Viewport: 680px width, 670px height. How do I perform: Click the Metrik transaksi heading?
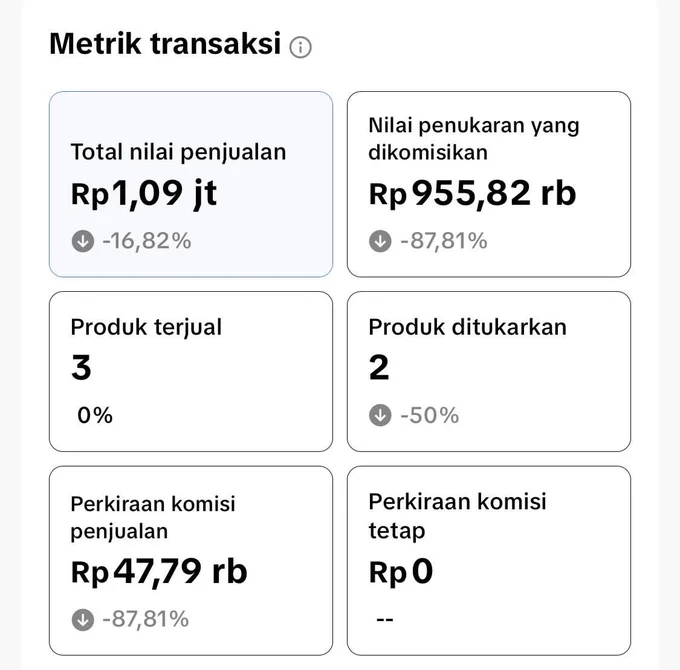click(x=165, y=44)
